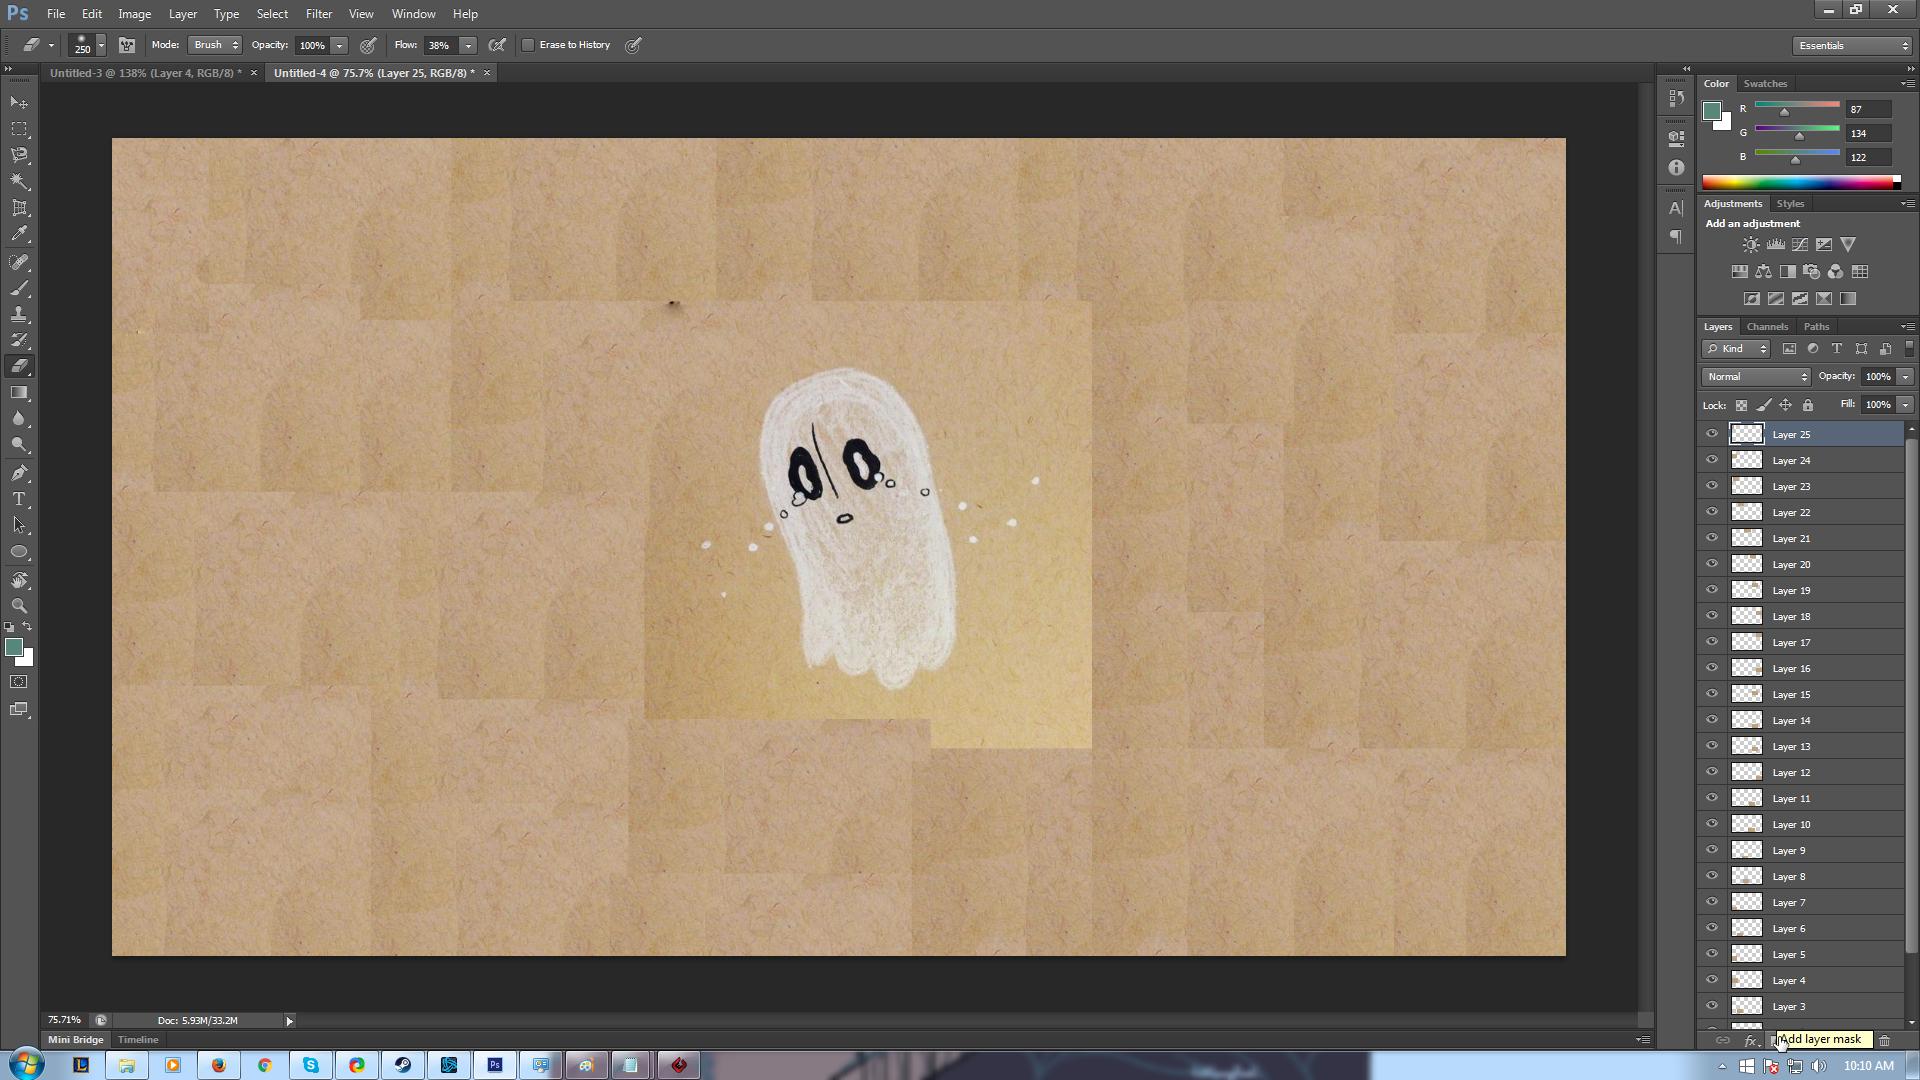
Task: Select the Hand tool
Action: 19,580
